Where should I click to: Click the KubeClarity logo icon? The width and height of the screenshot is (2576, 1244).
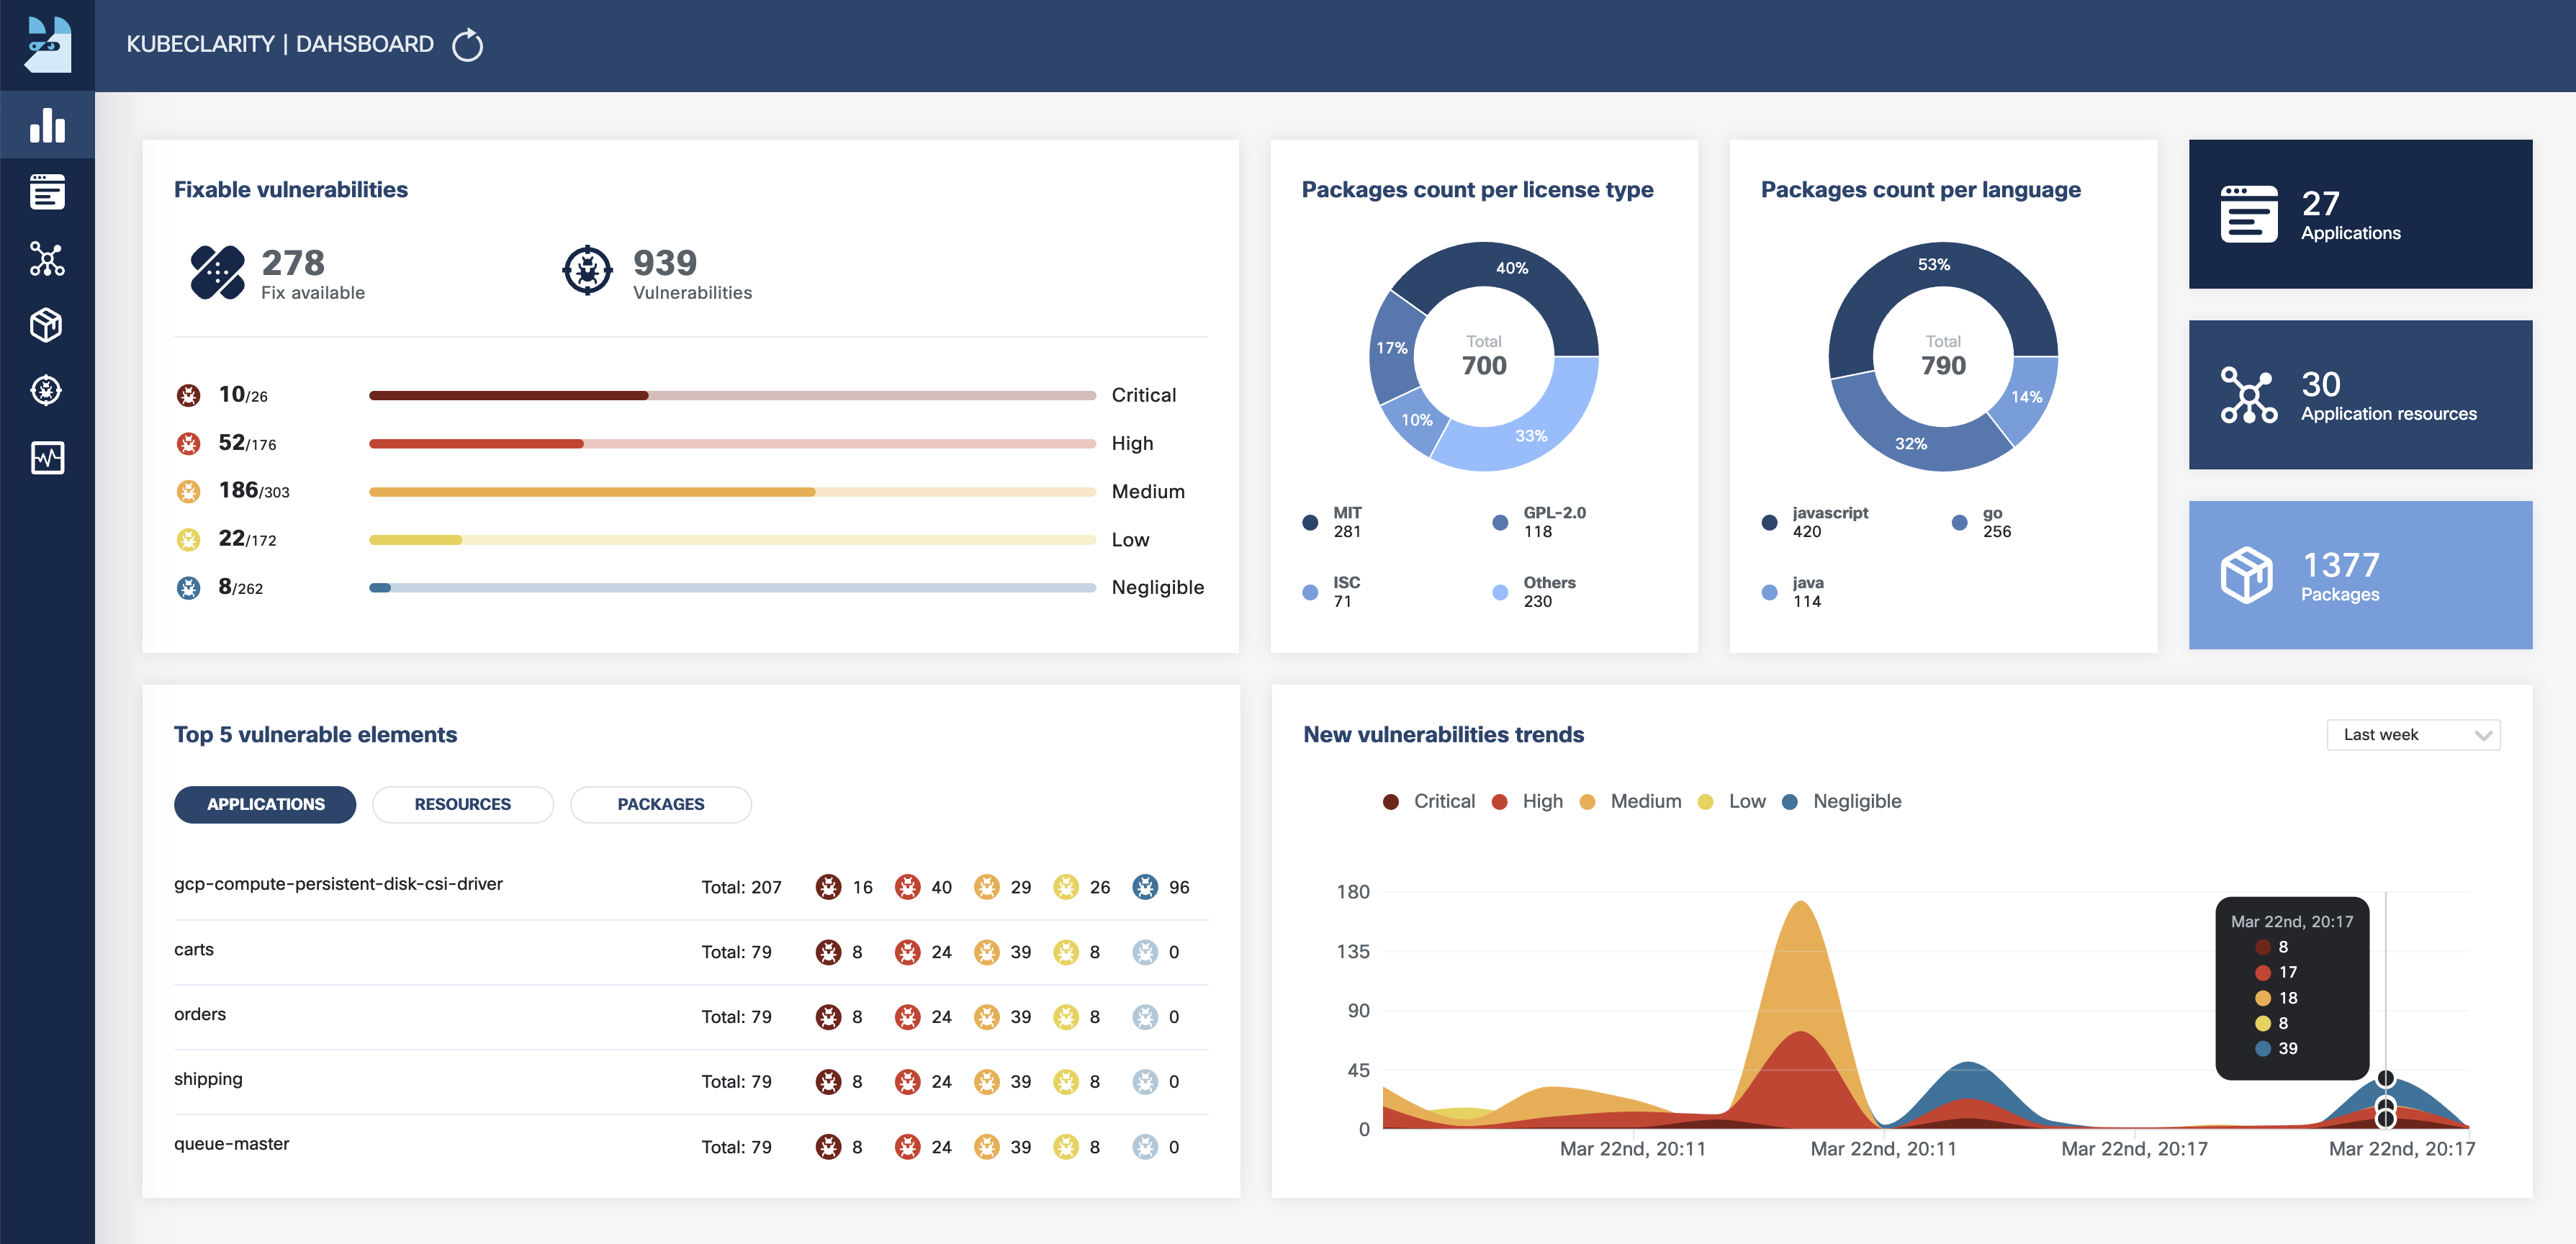[x=47, y=45]
